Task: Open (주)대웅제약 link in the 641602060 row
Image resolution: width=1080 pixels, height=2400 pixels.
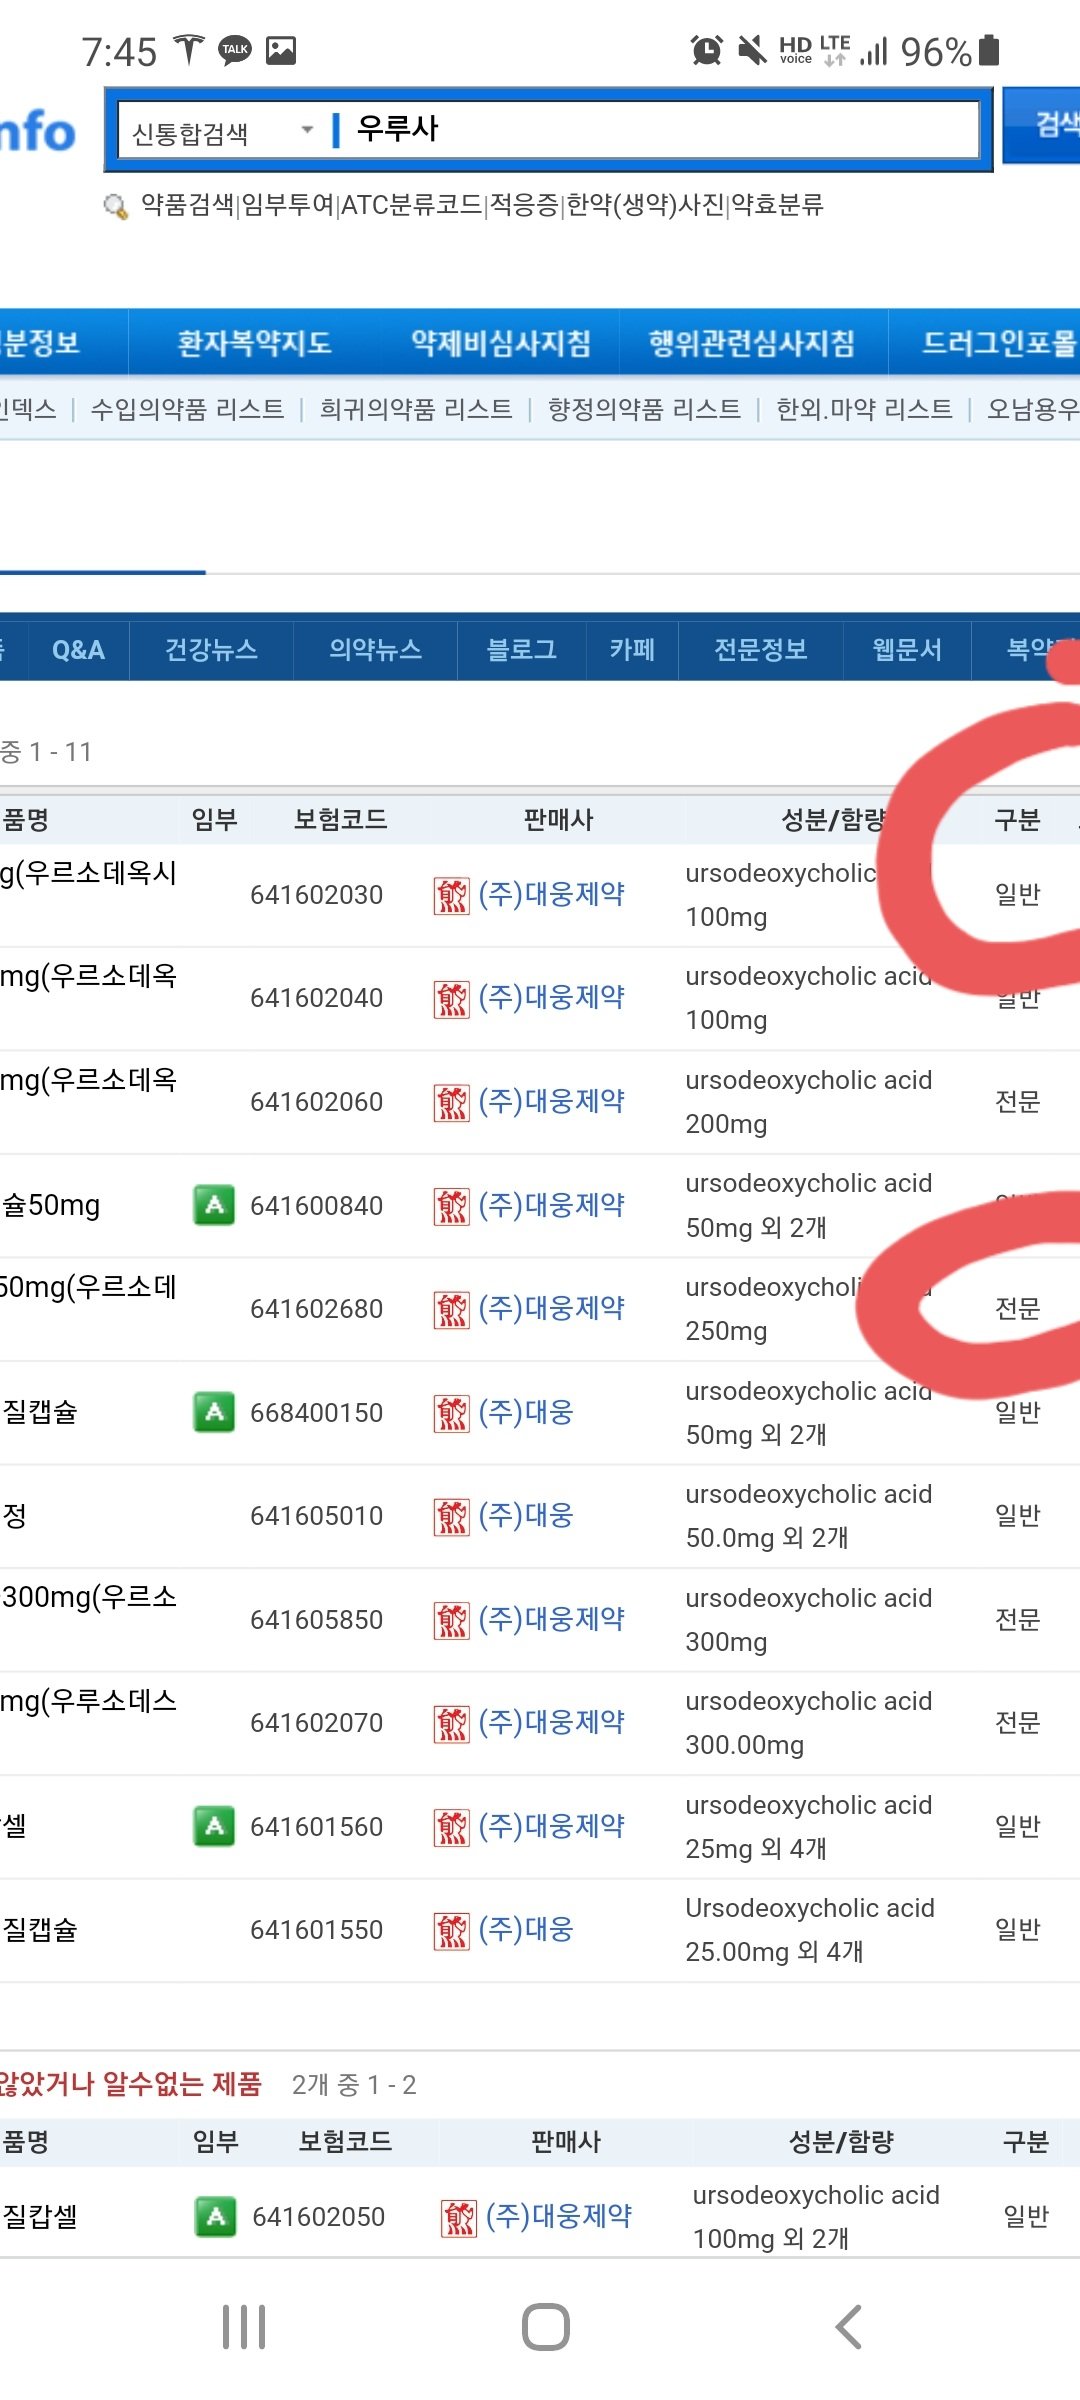Action: pyautogui.click(x=552, y=1101)
